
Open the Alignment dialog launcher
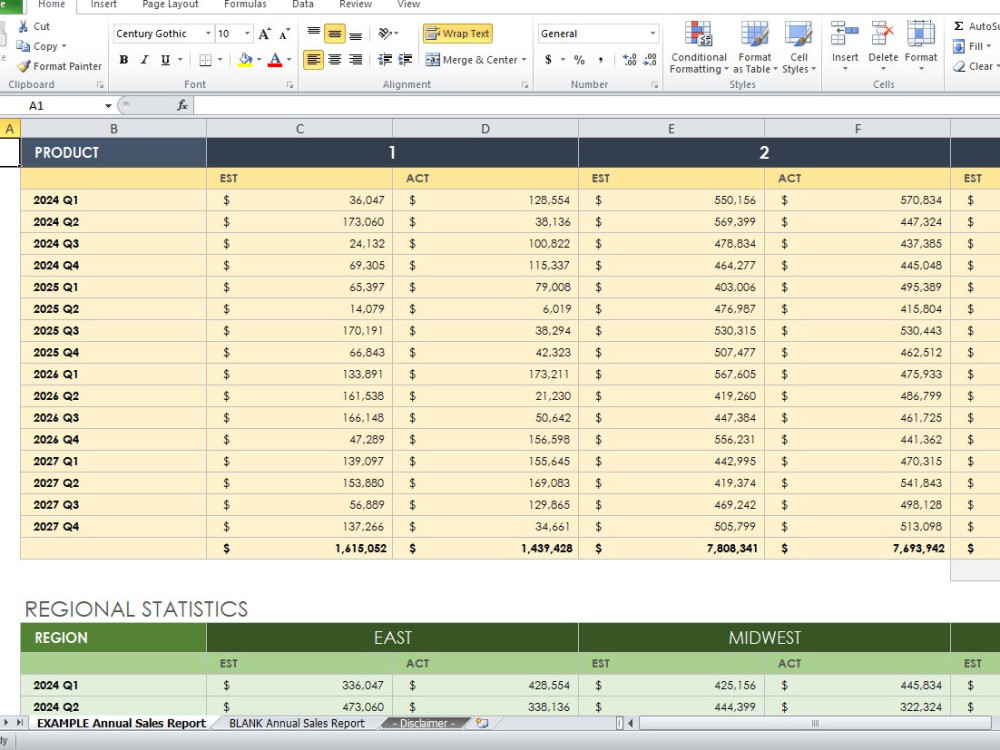[x=525, y=84]
